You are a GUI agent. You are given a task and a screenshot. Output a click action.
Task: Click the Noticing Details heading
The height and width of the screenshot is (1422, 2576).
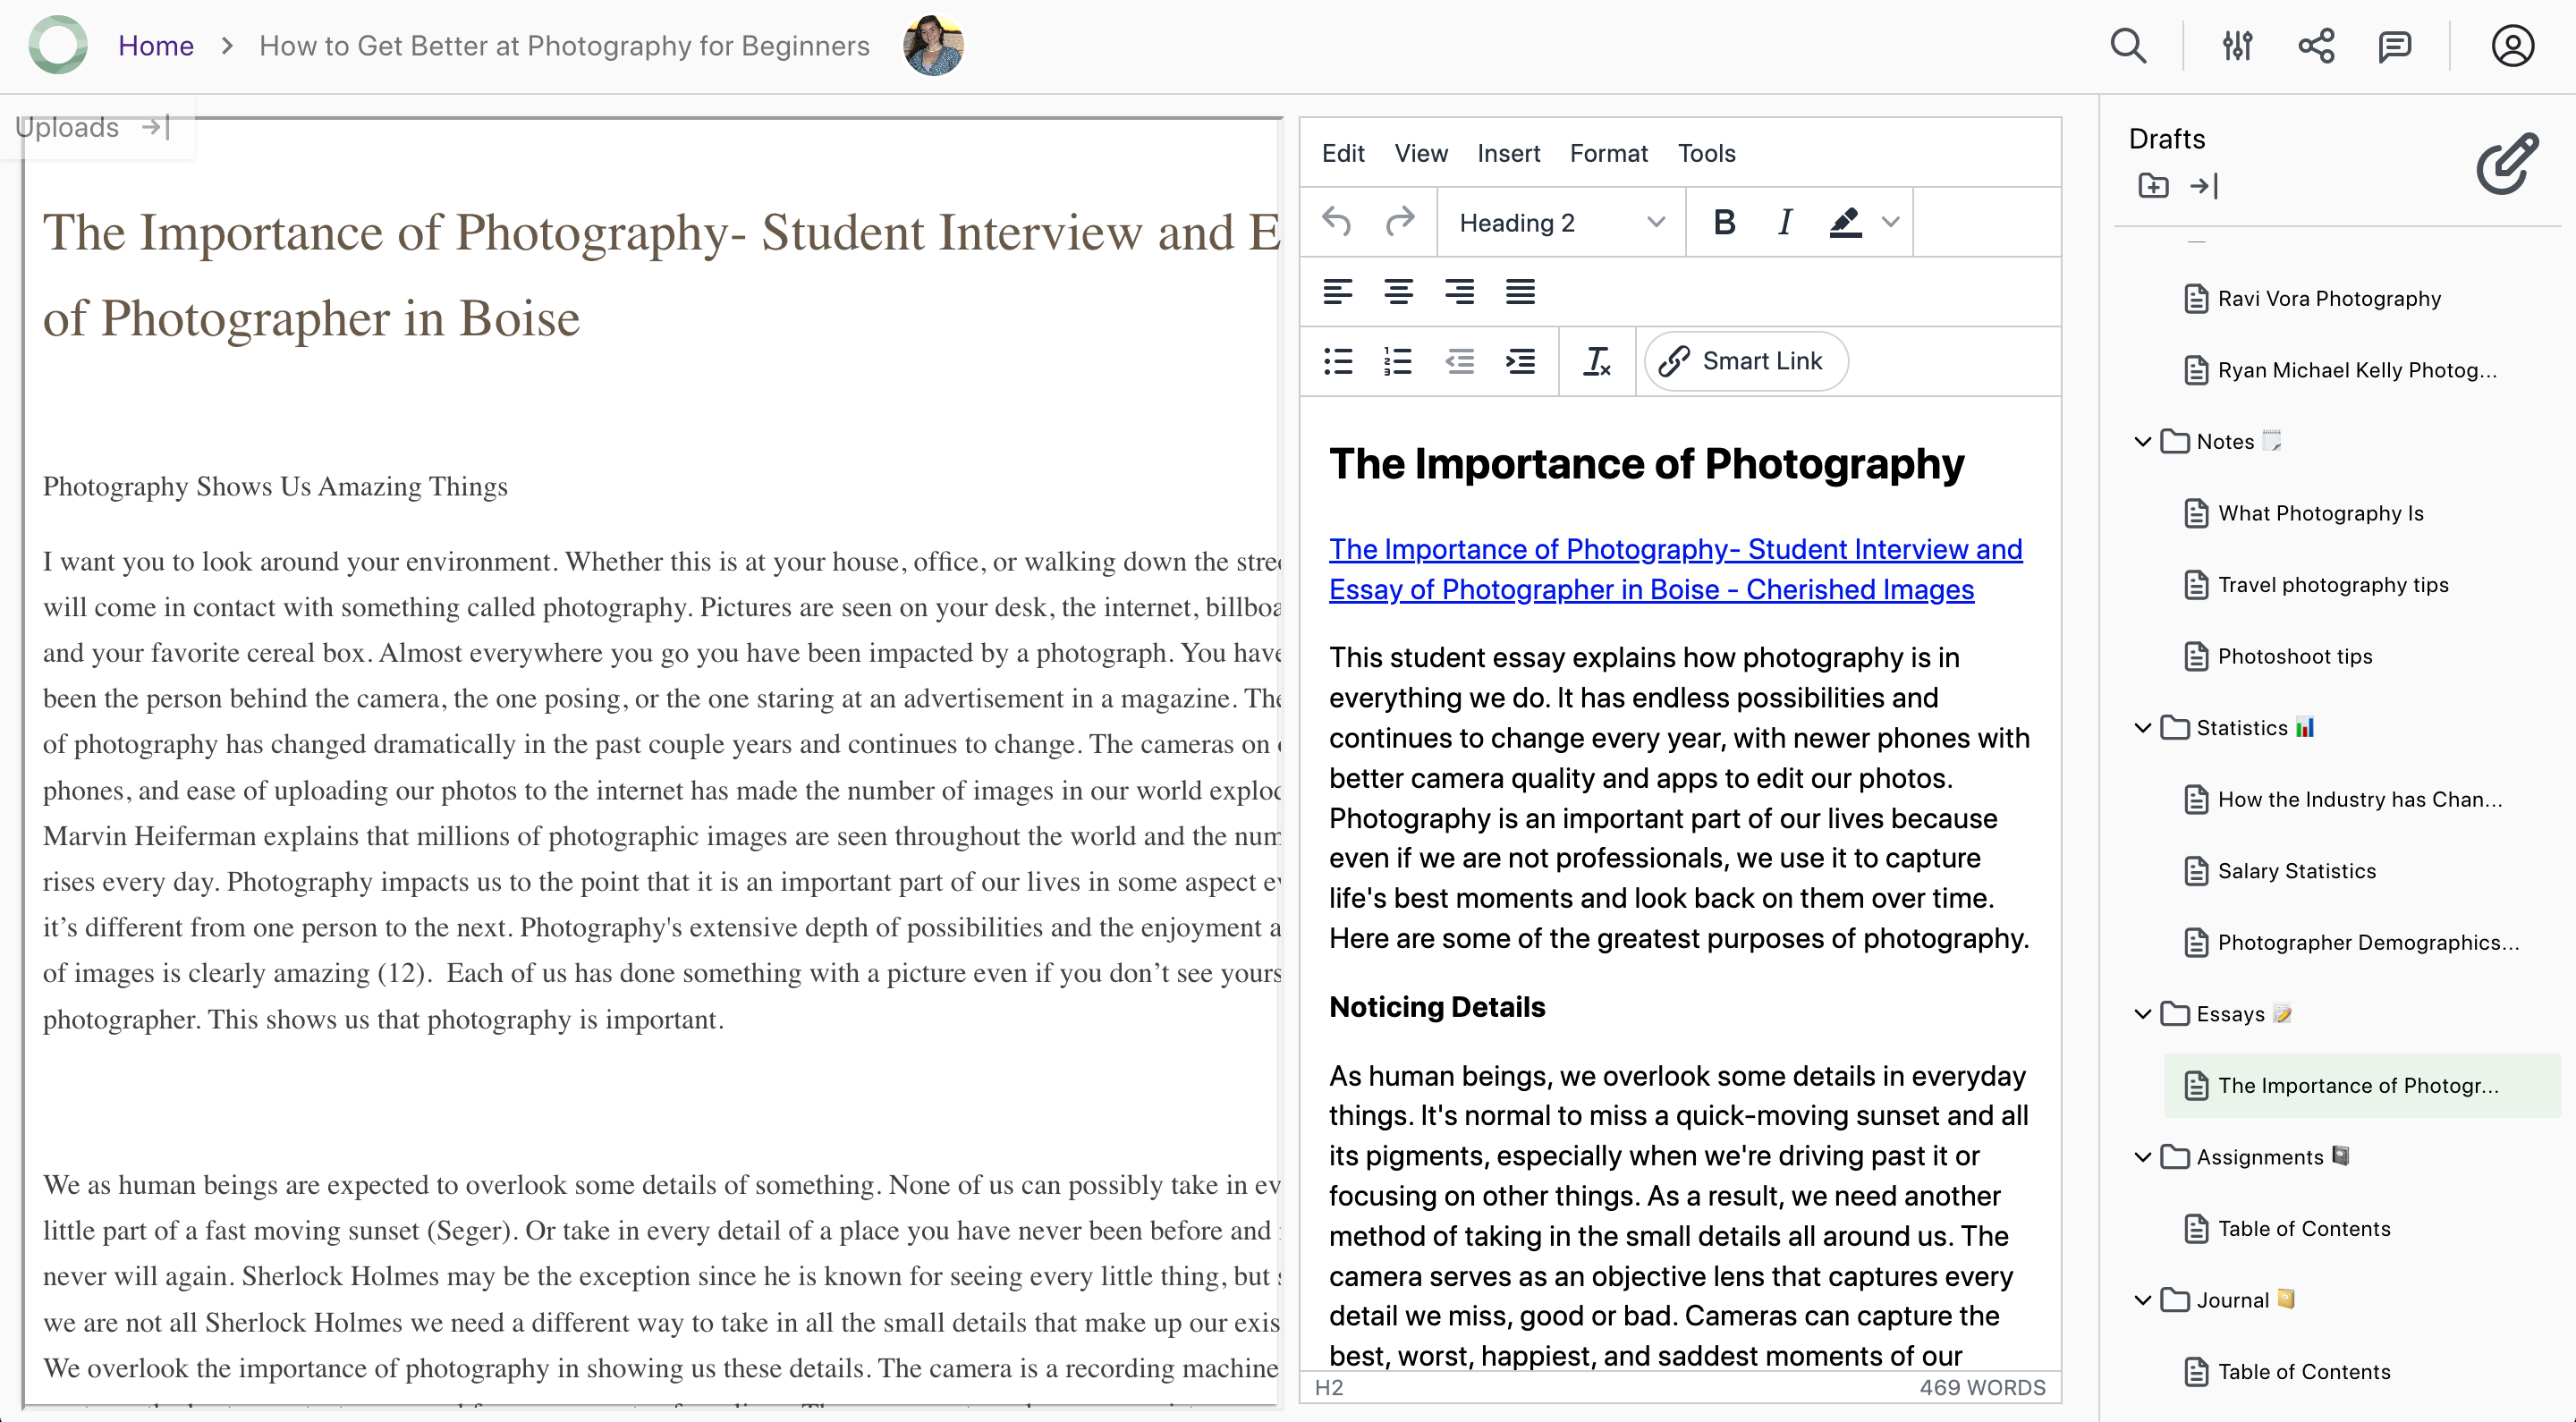[x=1436, y=1006]
